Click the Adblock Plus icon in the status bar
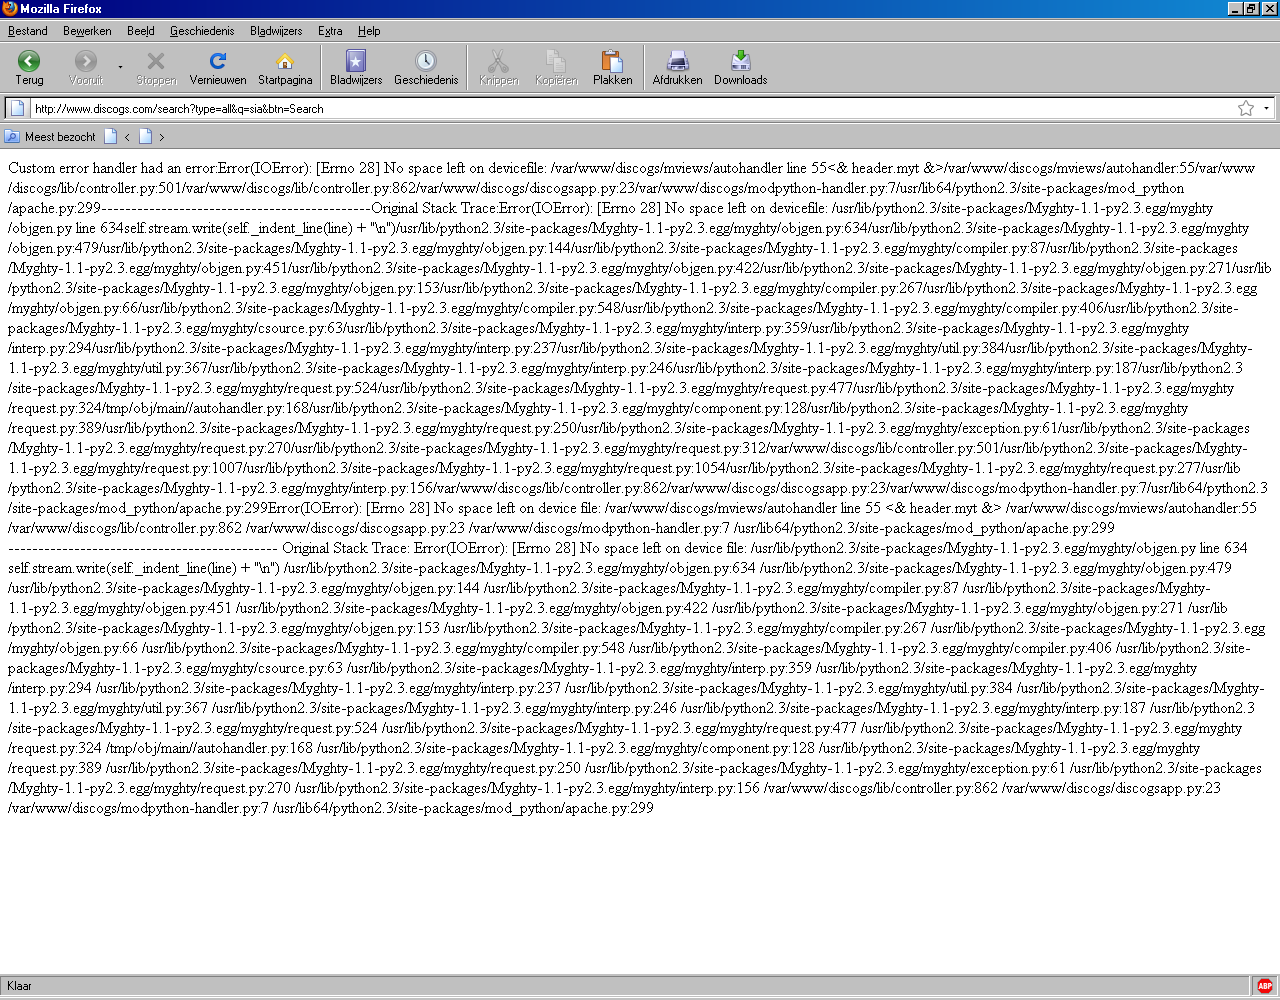Viewport: 1280px width, 1000px height. pos(1265,985)
